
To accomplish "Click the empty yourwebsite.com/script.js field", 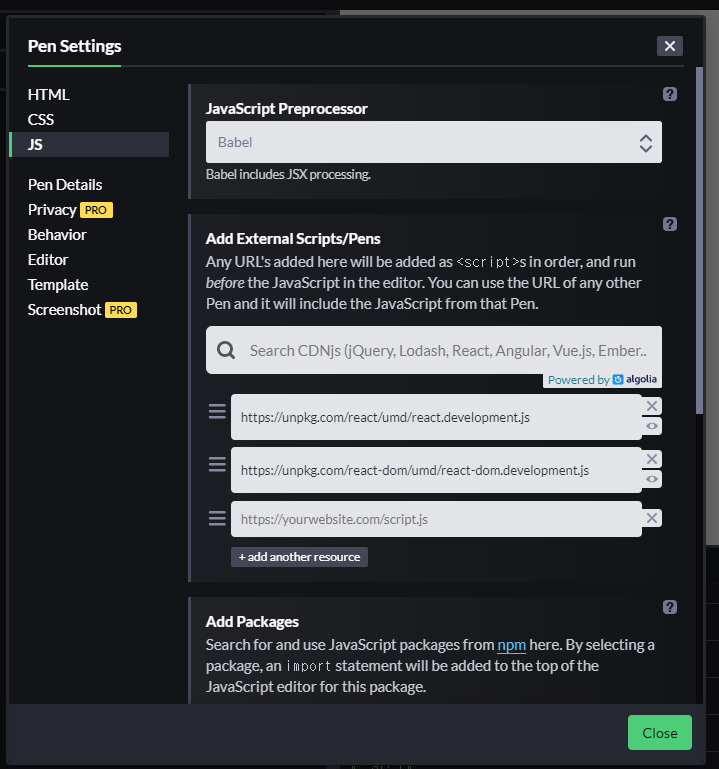I will (436, 519).
